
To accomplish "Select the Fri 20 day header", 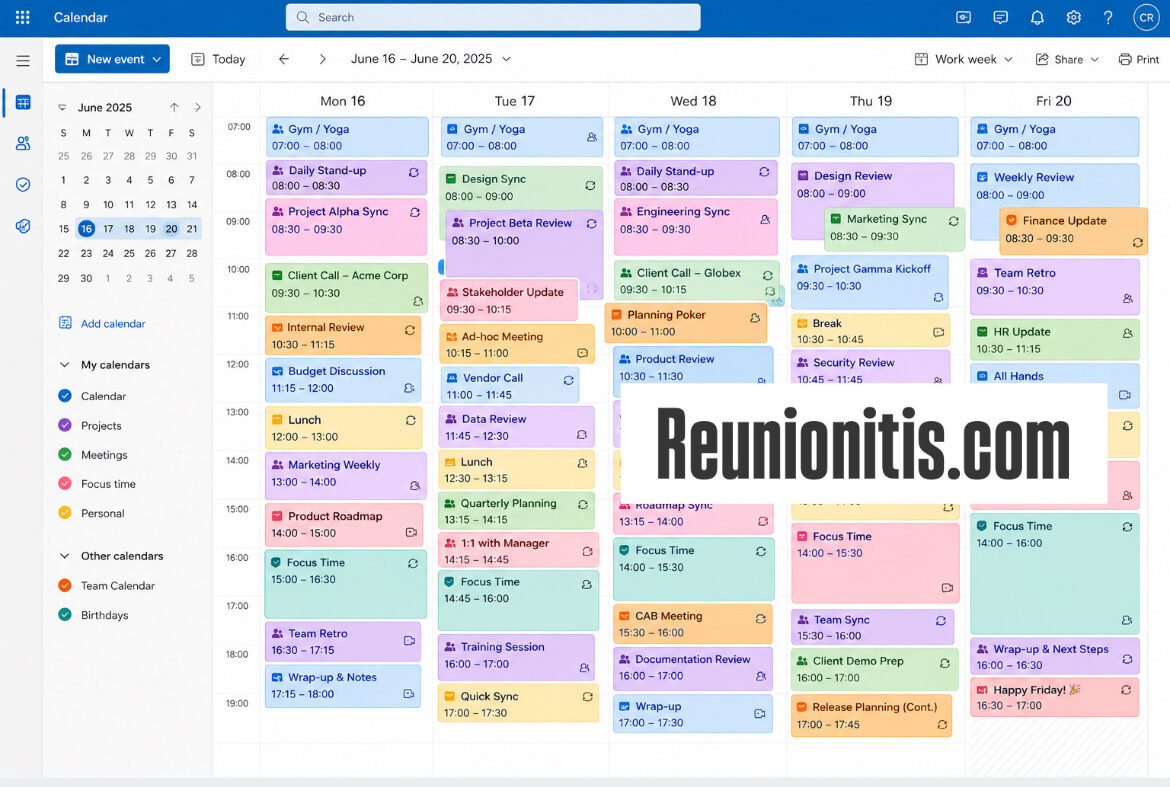I will [1053, 101].
